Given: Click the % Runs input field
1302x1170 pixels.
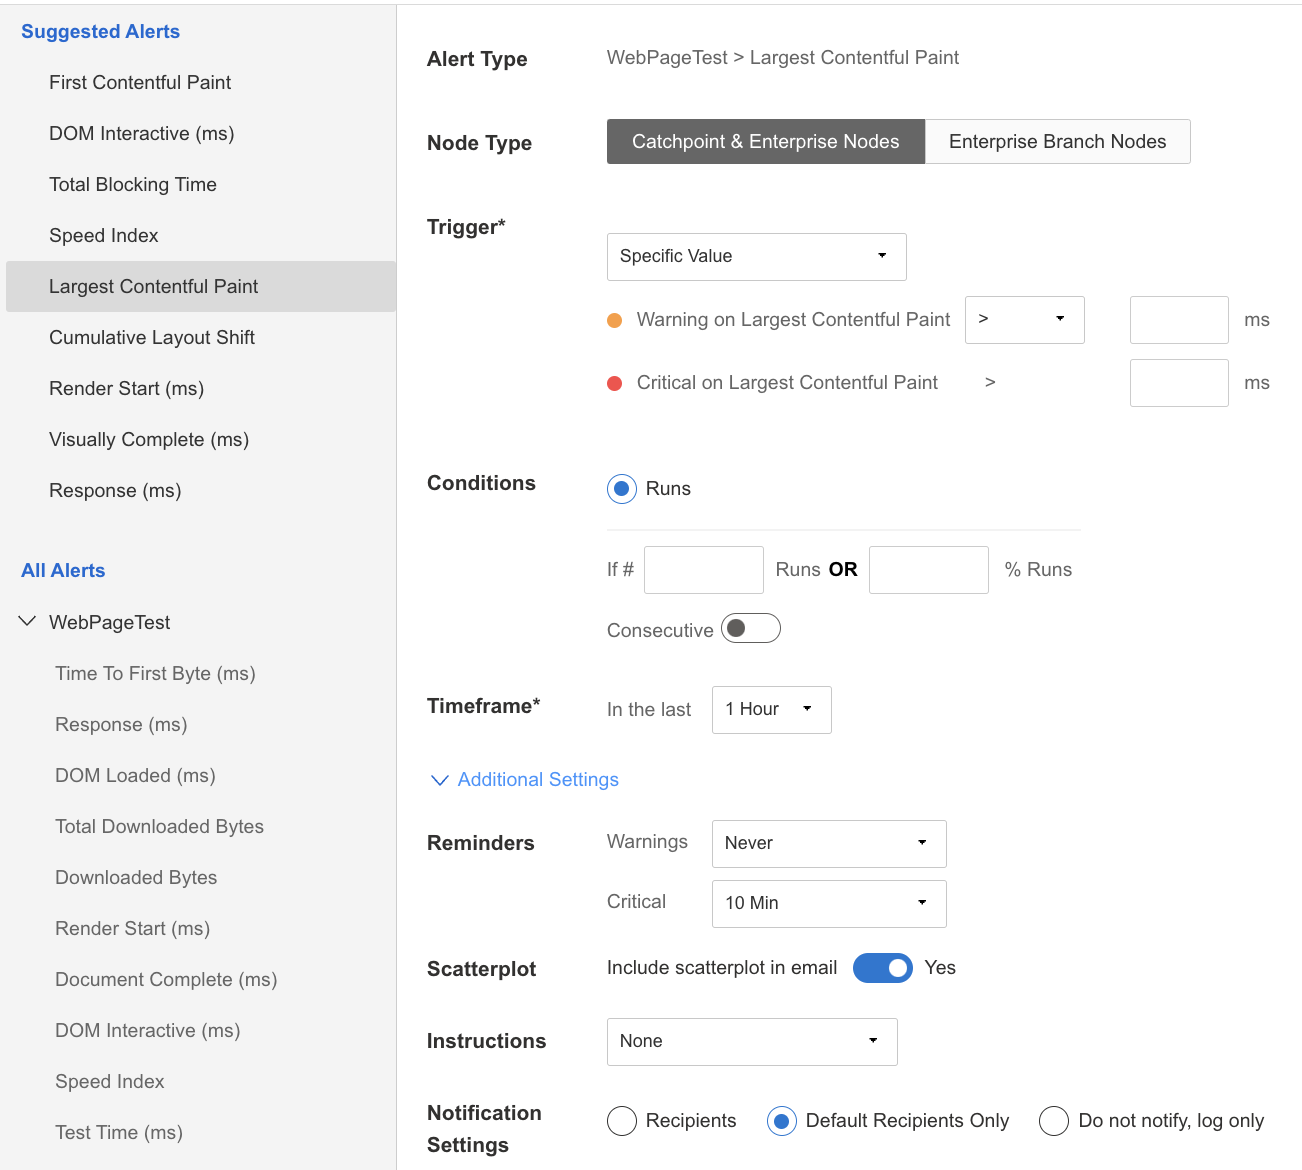Looking at the screenshot, I should (x=929, y=570).
